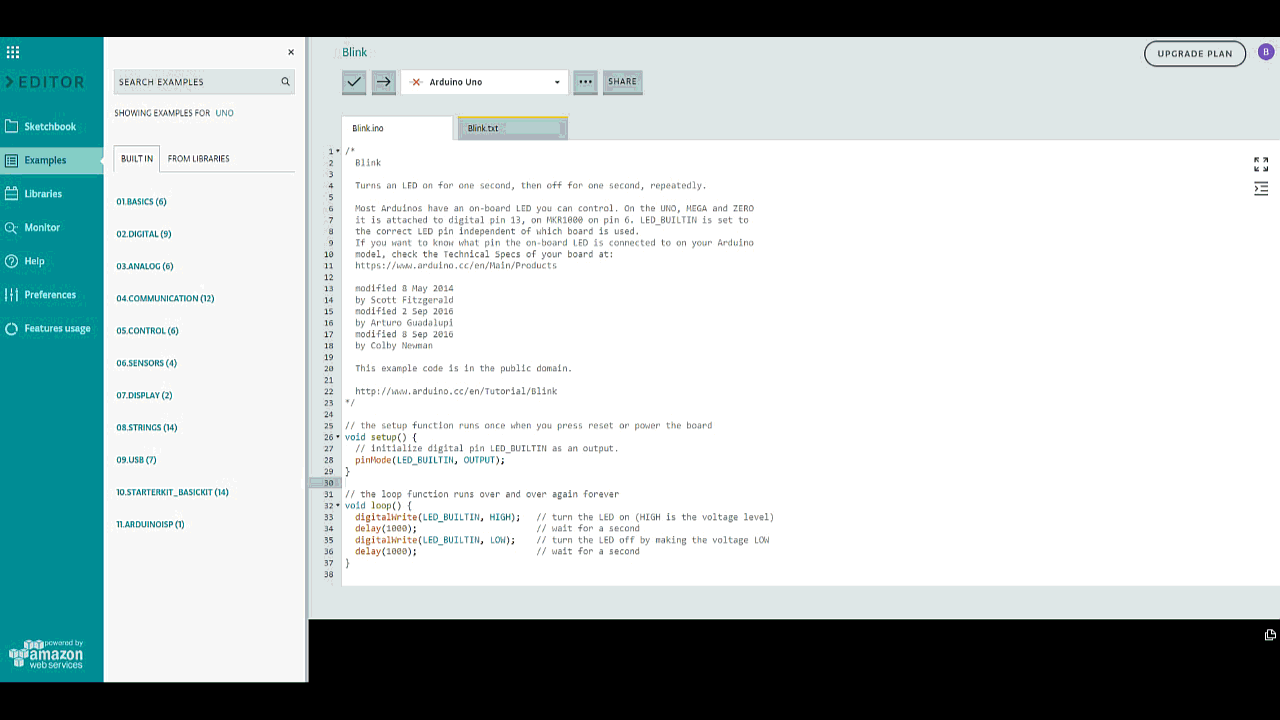1280x720 pixels.
Task: Expand the 04.COMMUNICATION examples category
Action: pyautogui.click(x=165, y=298)
